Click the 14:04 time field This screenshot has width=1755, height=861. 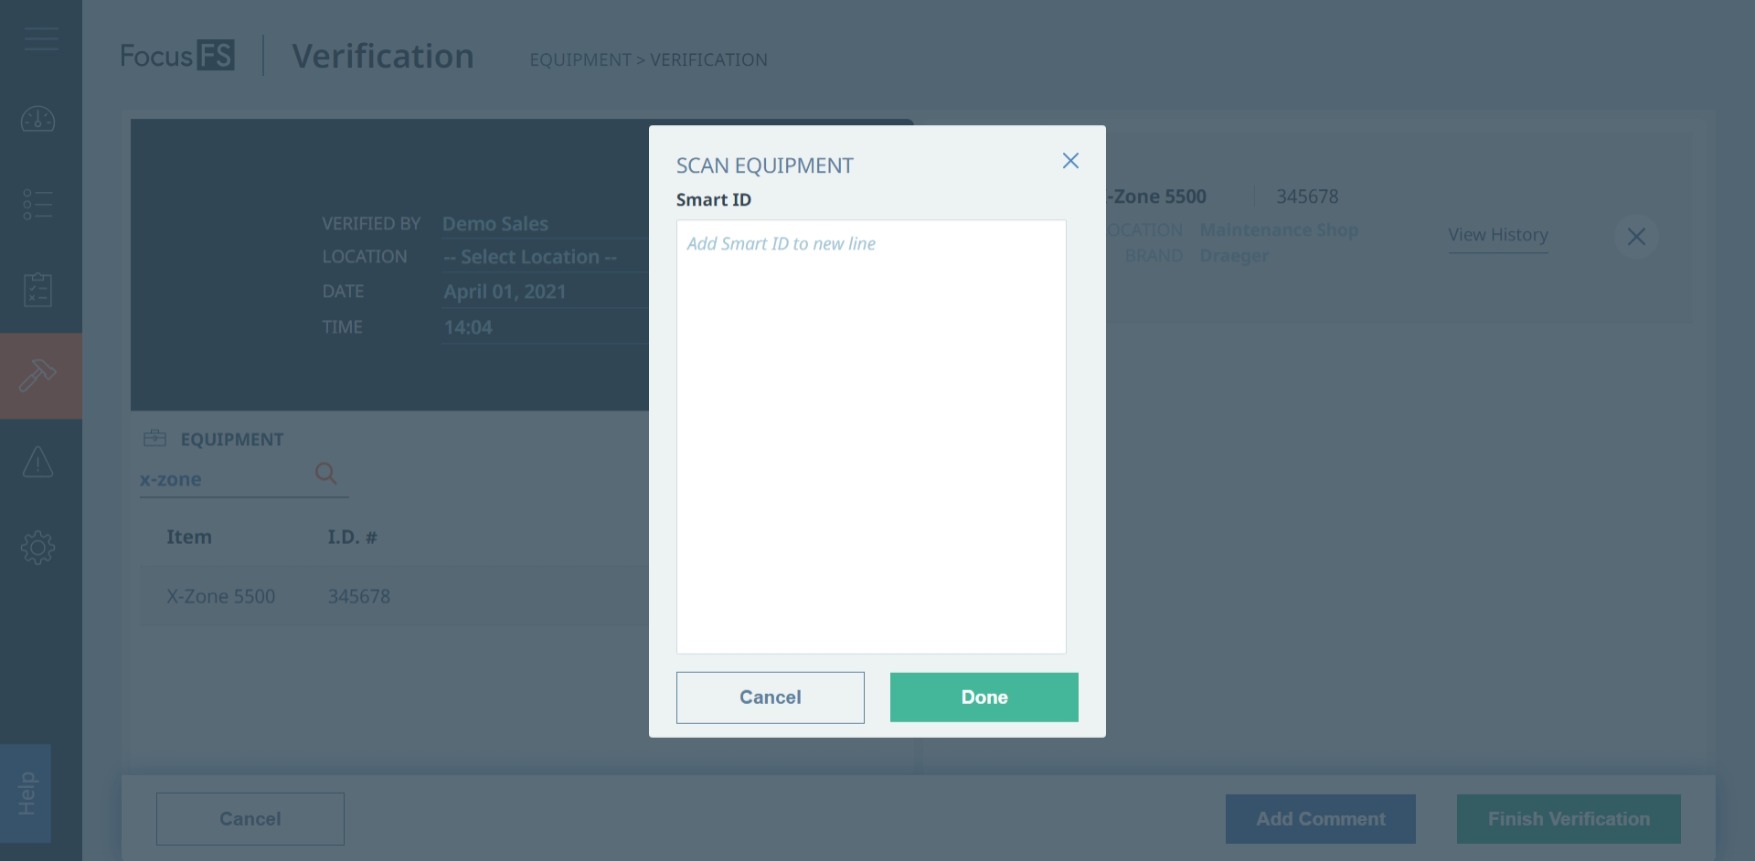[545, 328]
